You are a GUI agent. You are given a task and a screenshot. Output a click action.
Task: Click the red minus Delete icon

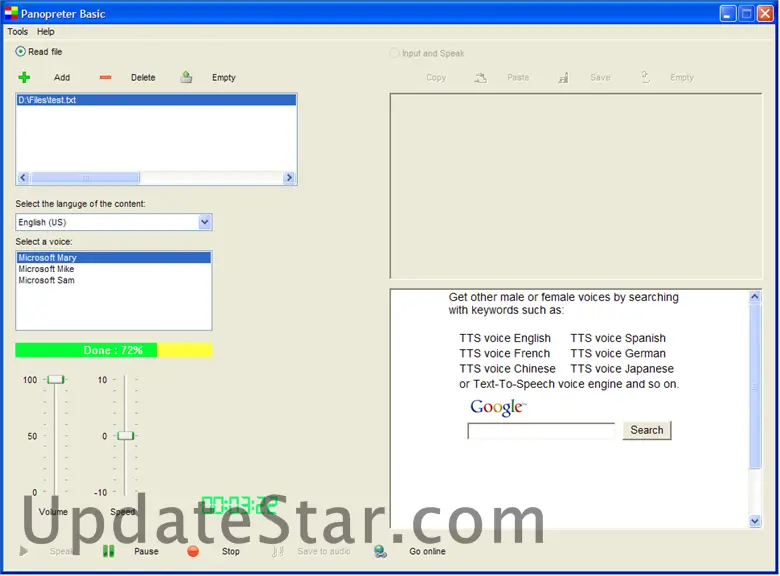[105, 77]
